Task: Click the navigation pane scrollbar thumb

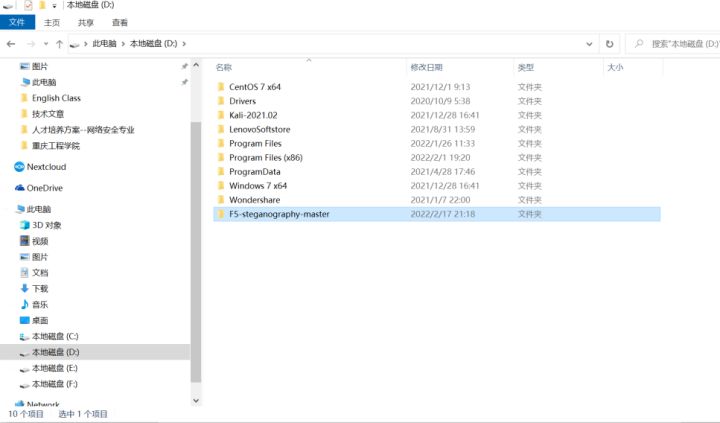Action: pos(196,252)
